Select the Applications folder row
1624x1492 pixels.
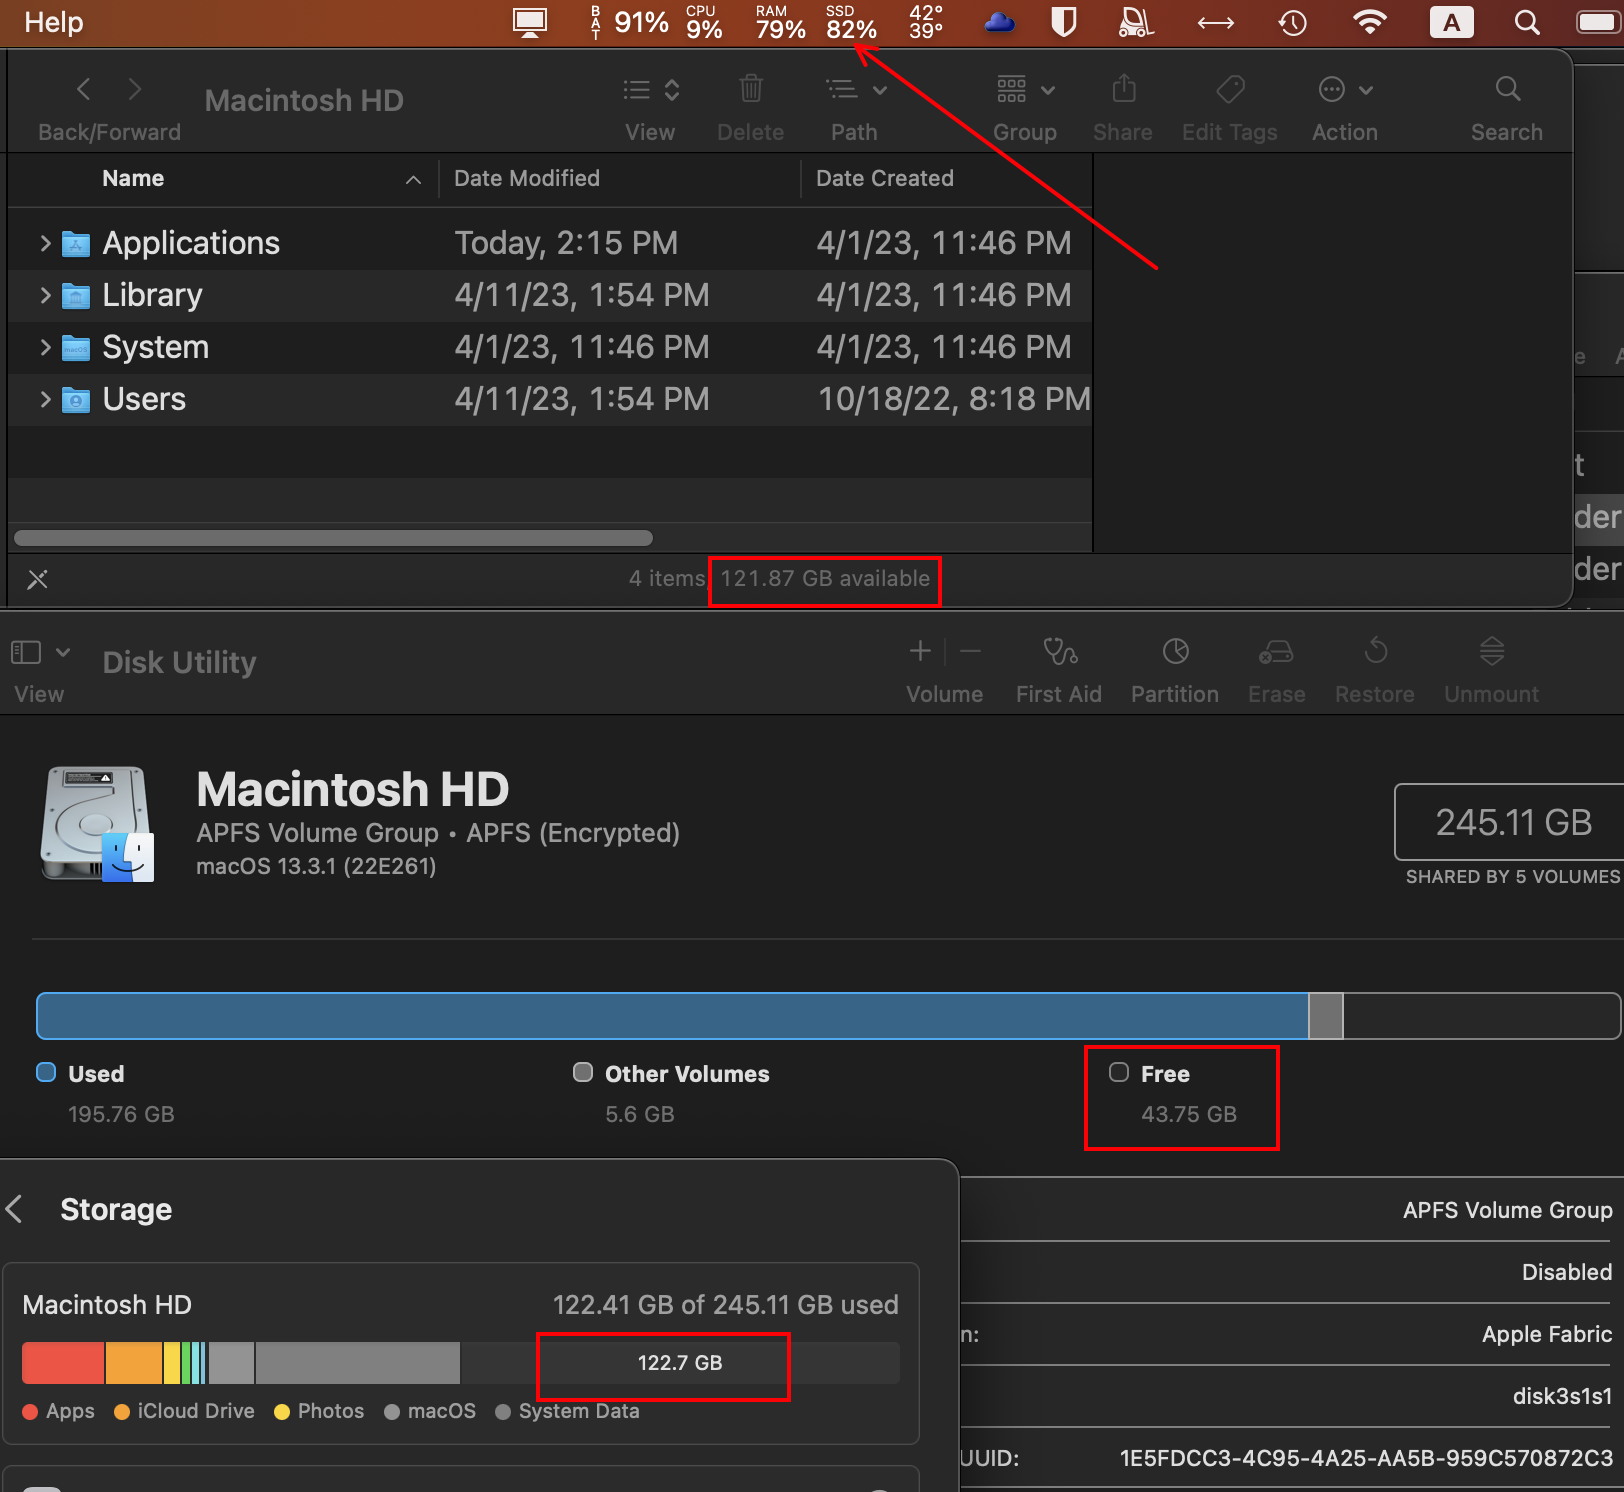tap(550, 243)
